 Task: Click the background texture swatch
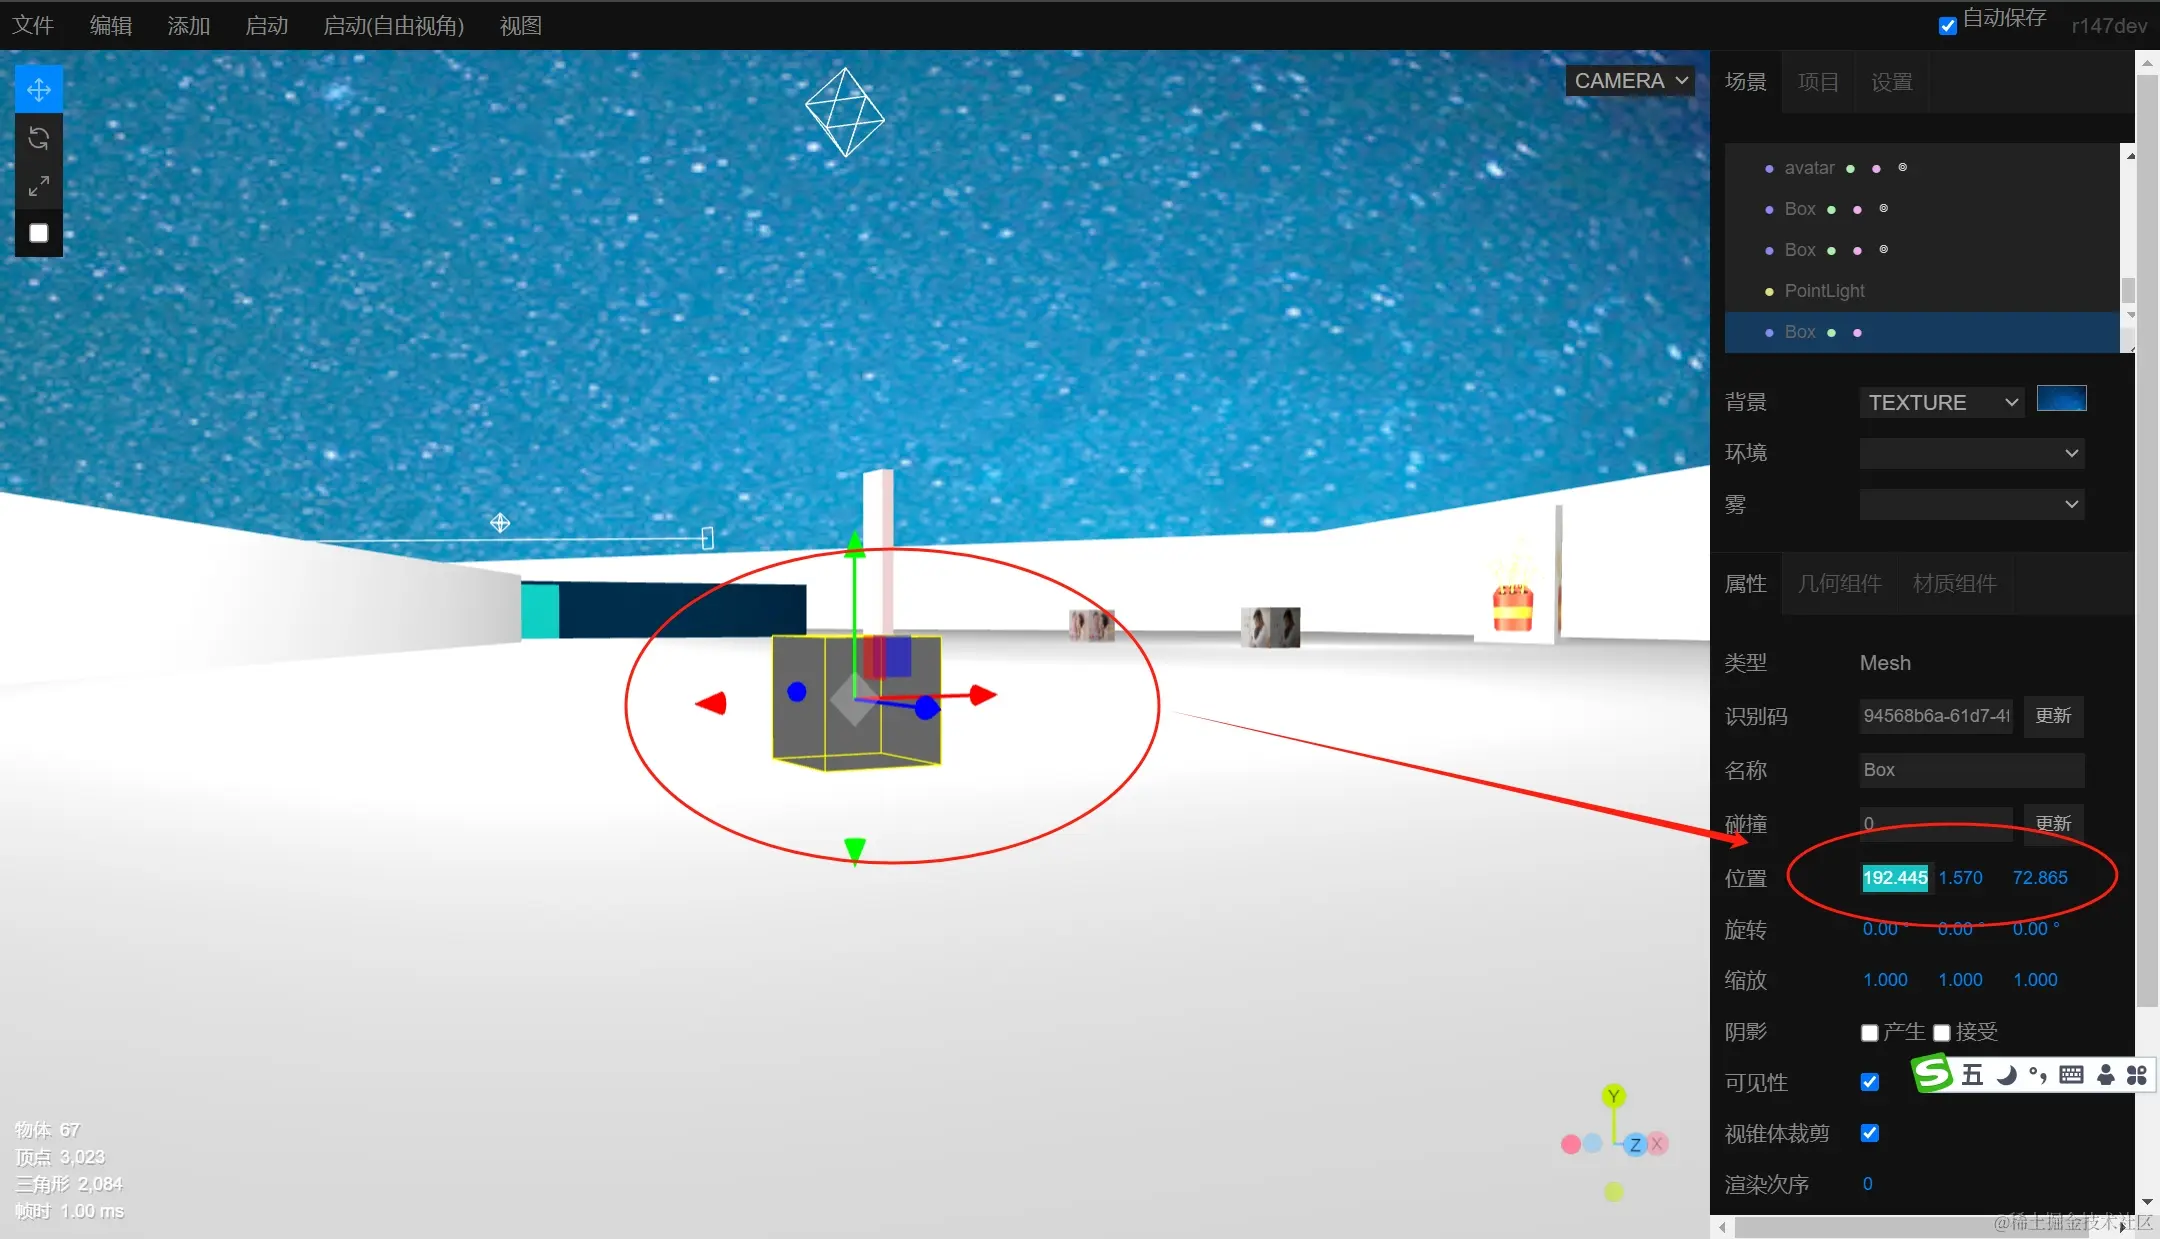2061,399
